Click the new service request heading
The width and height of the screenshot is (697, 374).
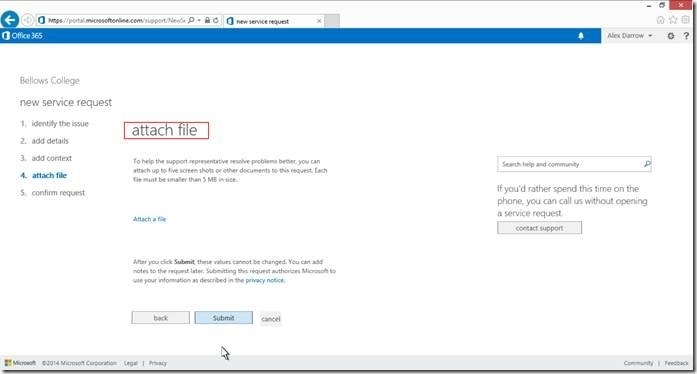point(66,102)
